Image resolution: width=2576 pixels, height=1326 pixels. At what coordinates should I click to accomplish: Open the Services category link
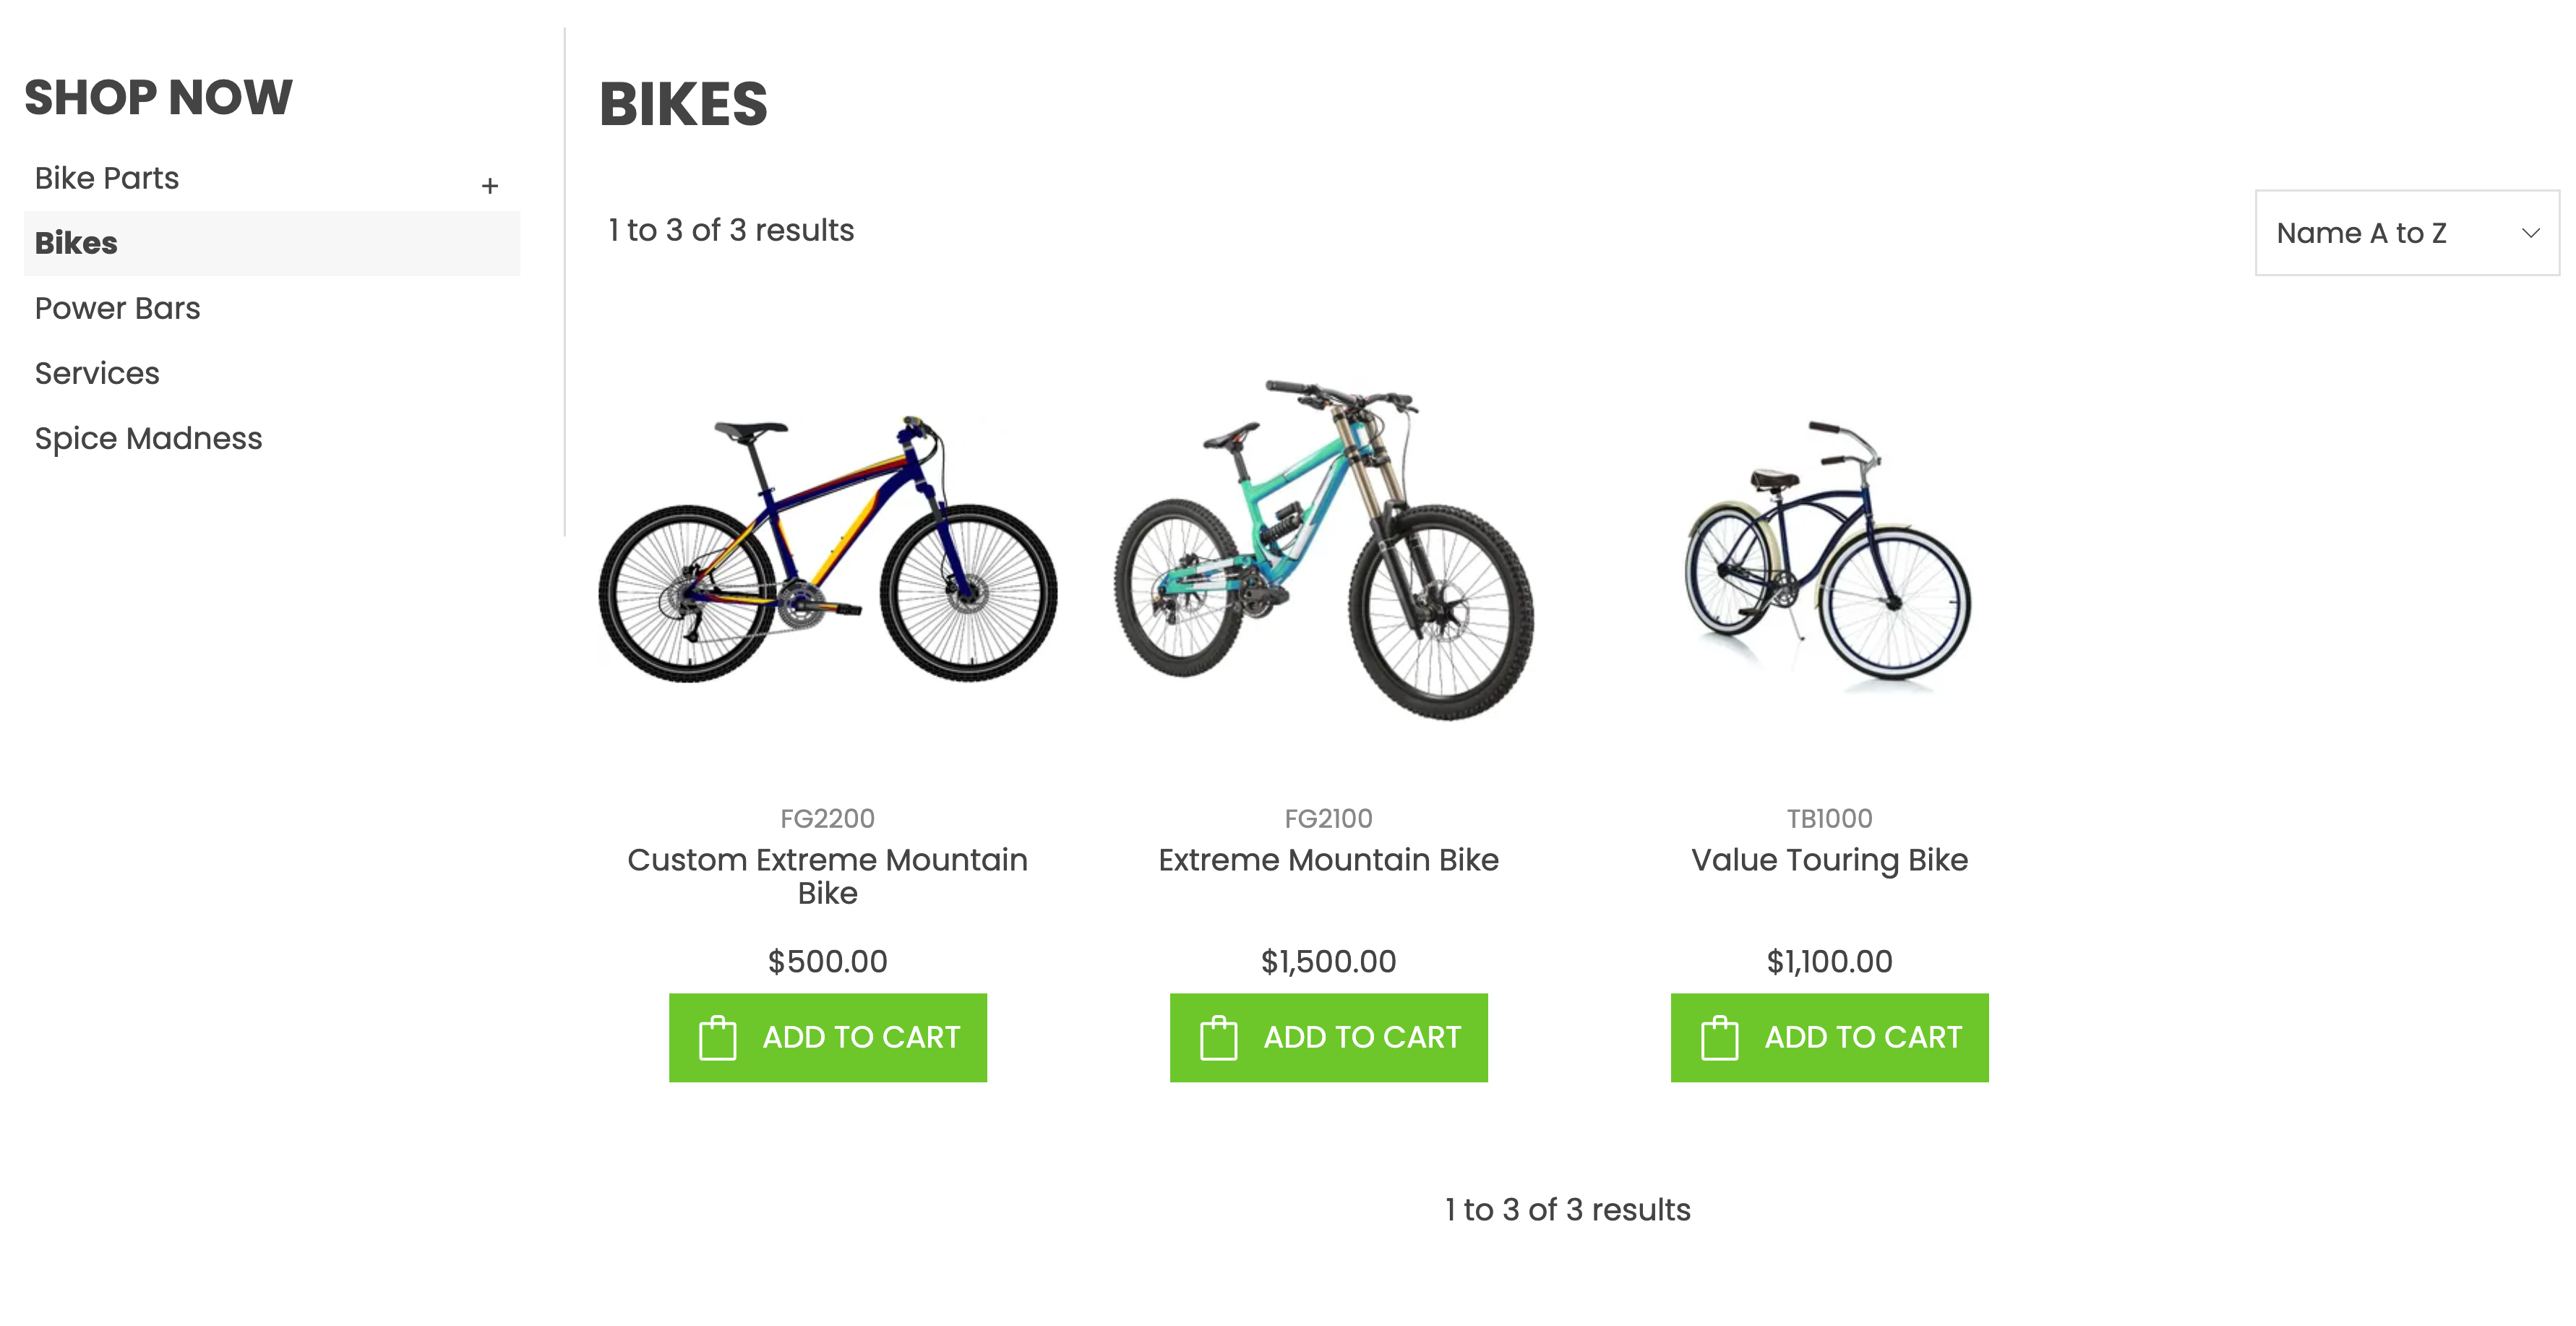[x=96, y=373]
